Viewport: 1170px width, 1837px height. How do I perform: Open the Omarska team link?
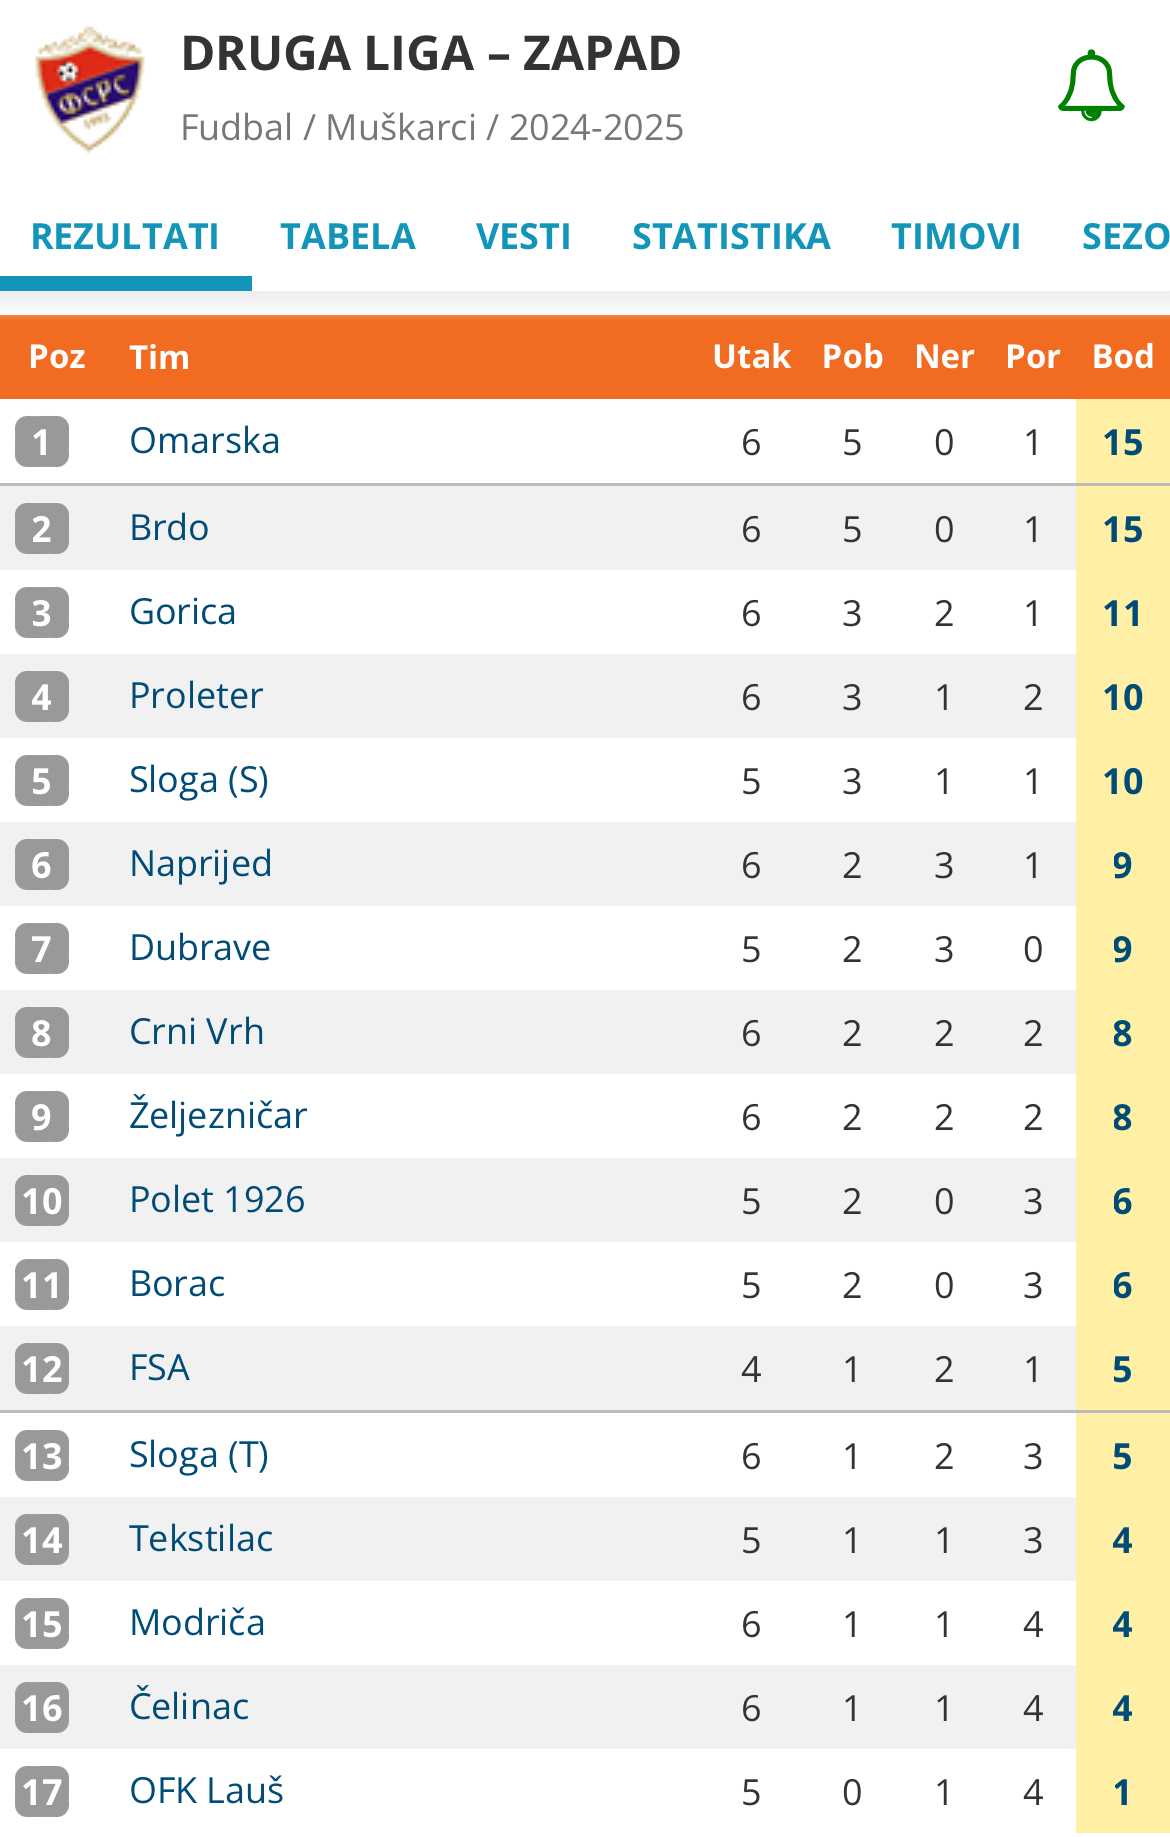205,441
